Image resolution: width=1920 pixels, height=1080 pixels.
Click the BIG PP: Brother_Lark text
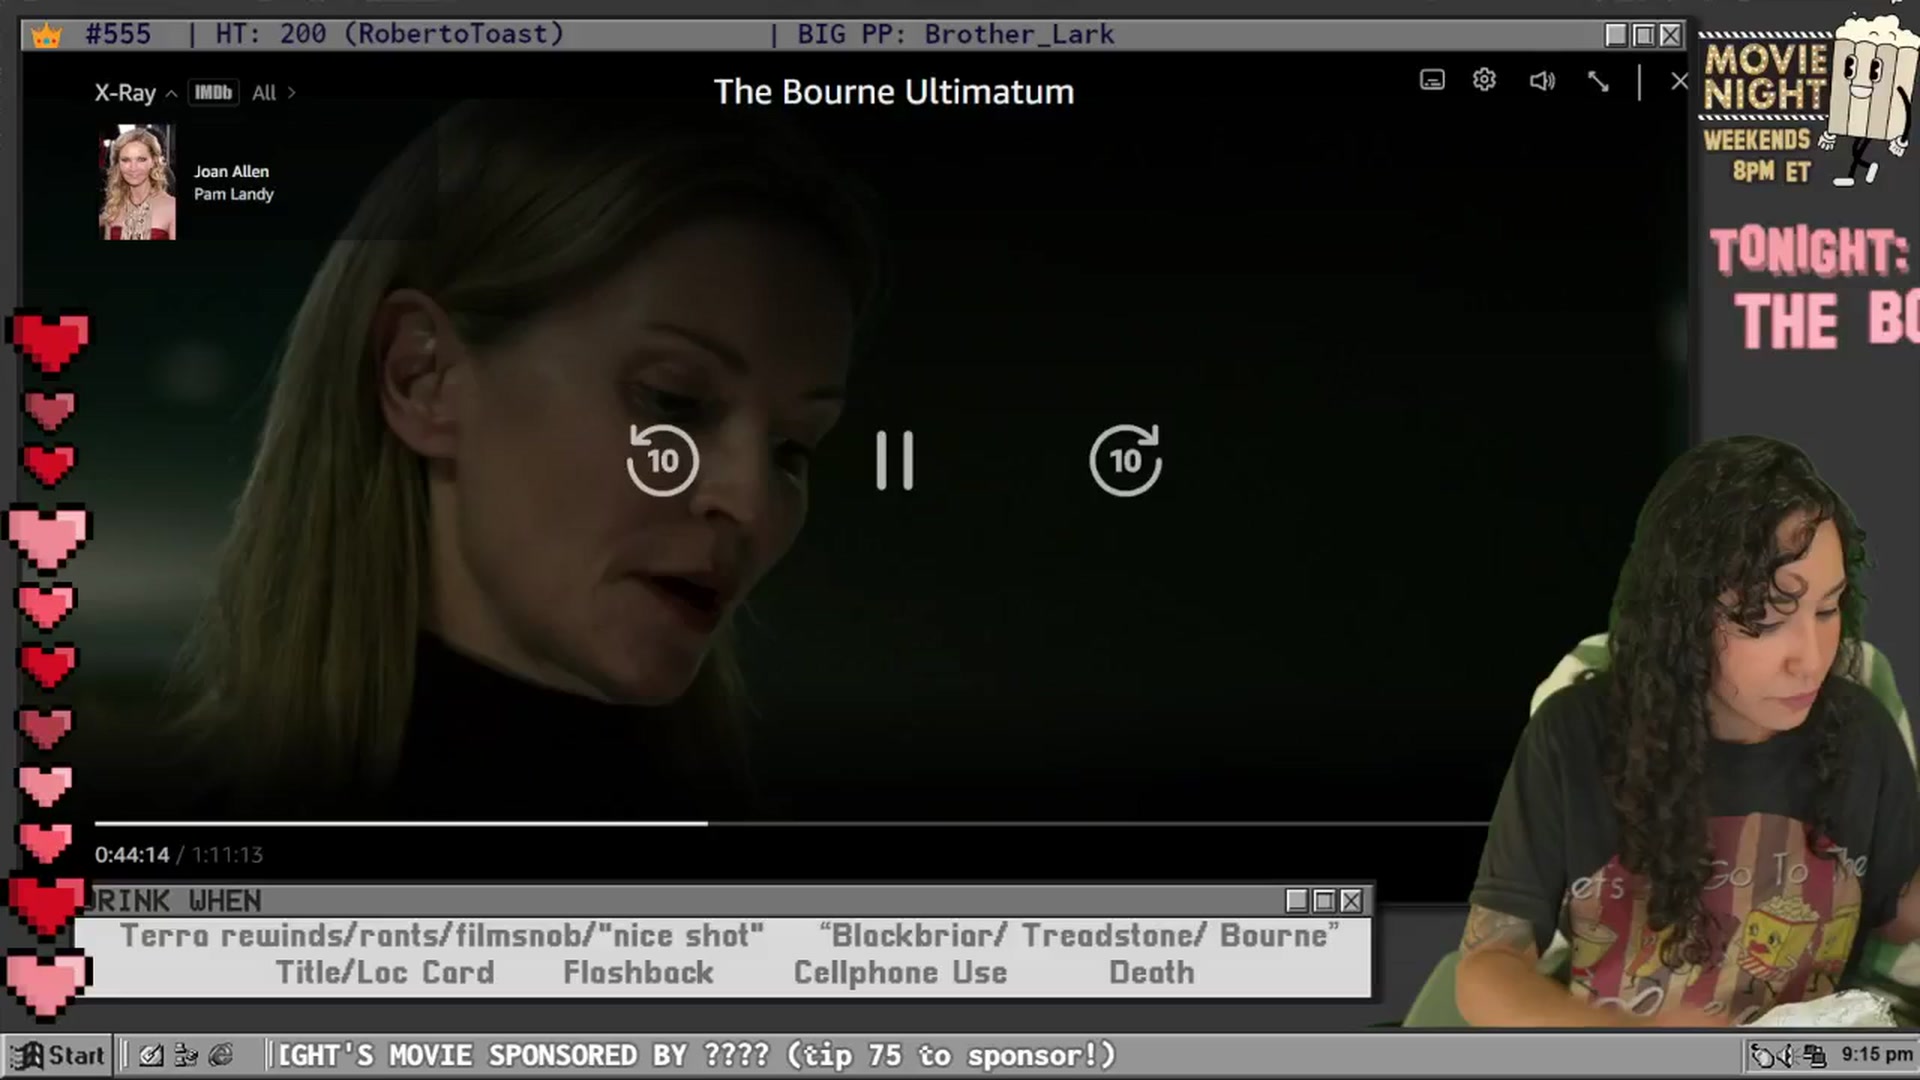[955, 35]
